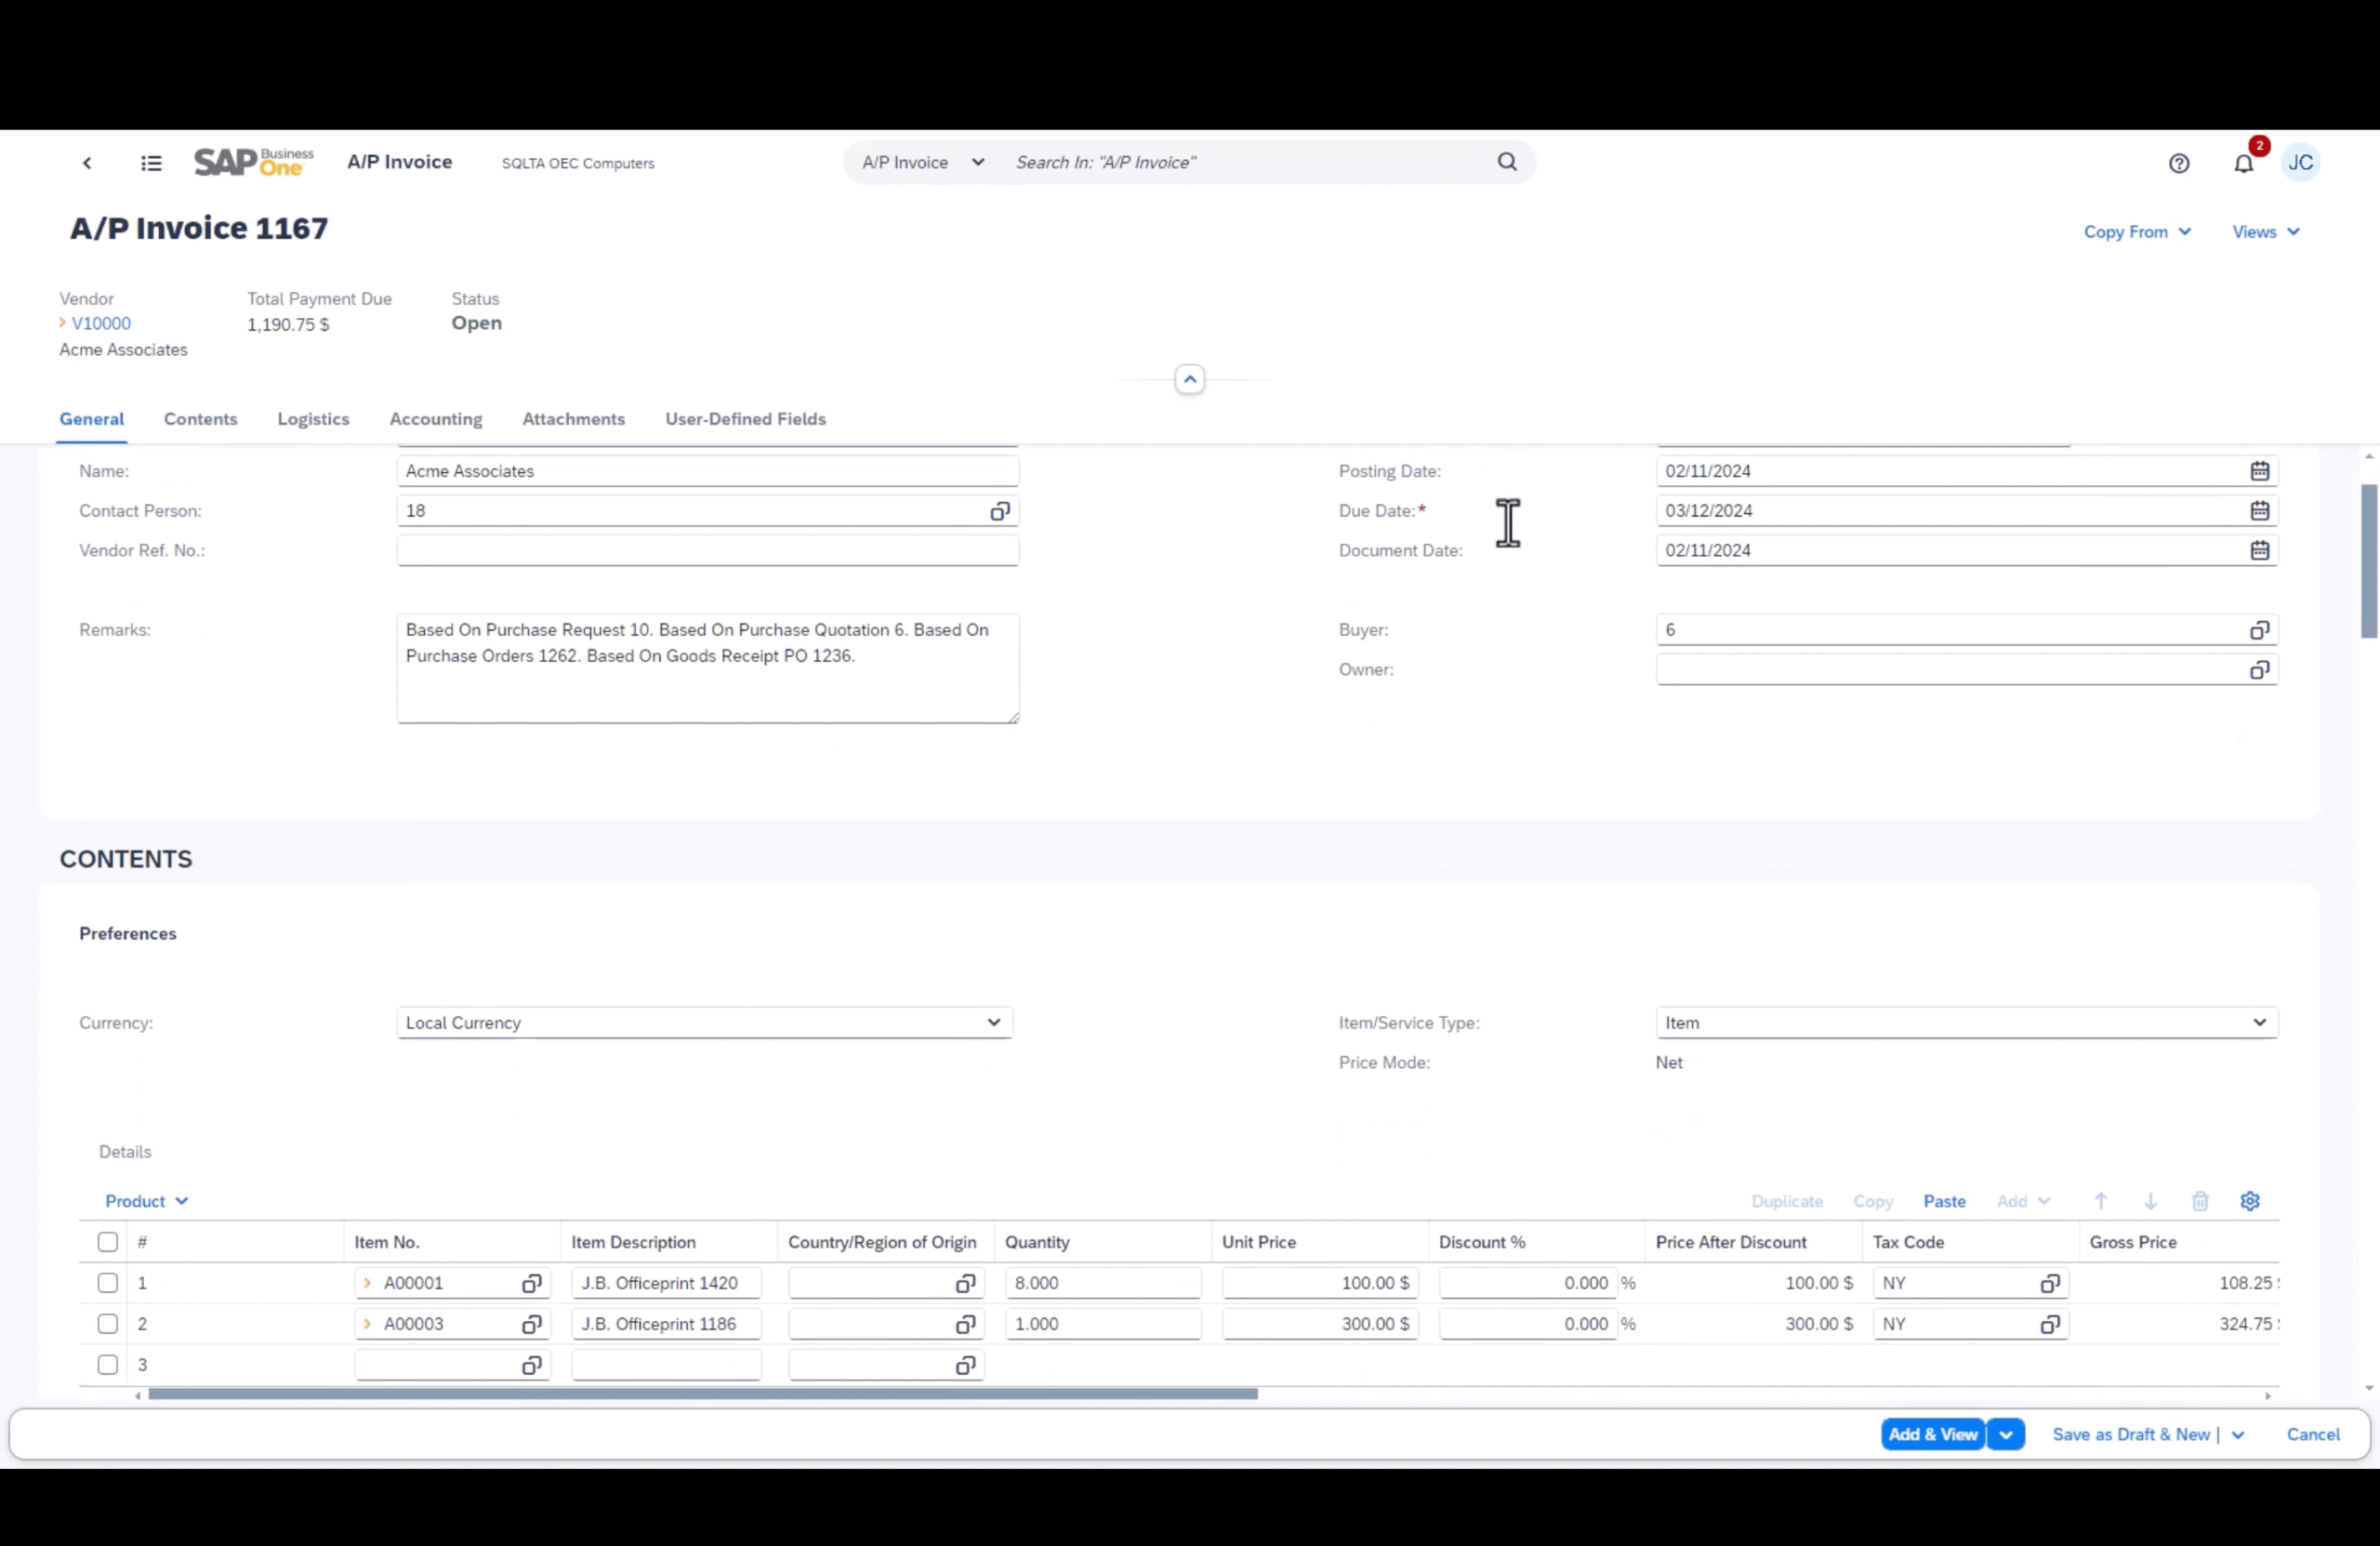Click the move row down arrow
Viewport: 2380px width, 1546px height.
tap(2150, 1201)
